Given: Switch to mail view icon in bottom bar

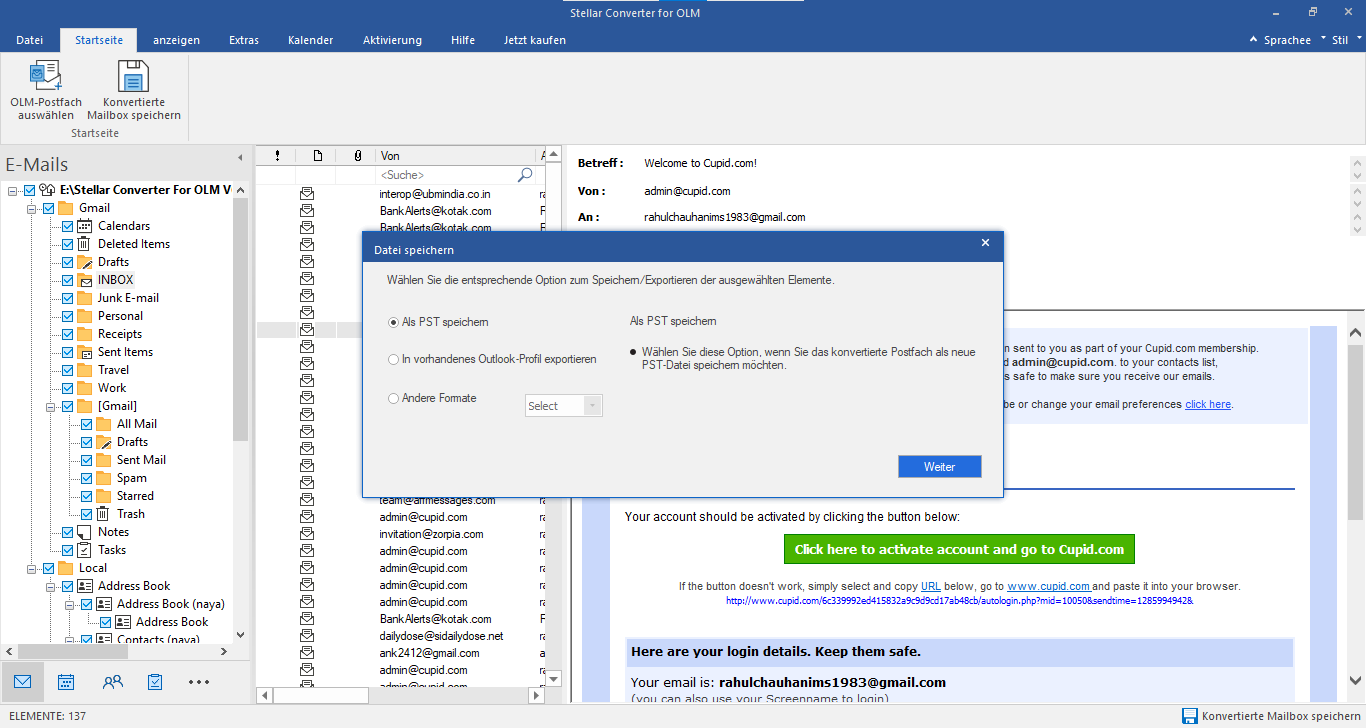Looking at the screenshot, I should coord(22,682).
